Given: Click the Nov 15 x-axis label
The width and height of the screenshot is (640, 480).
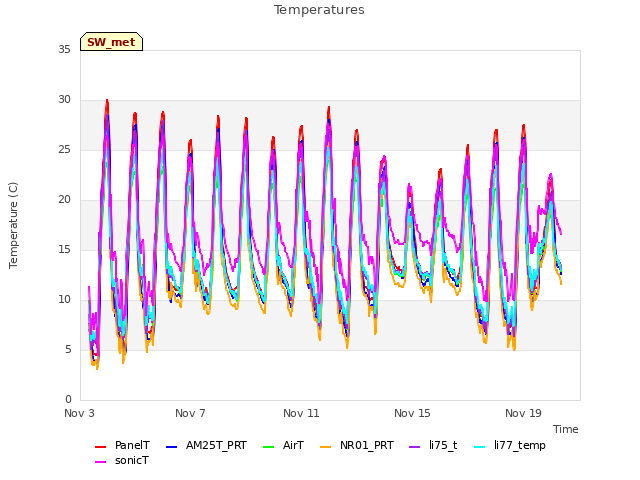Looking at the screenshot, I should point(412,413).
